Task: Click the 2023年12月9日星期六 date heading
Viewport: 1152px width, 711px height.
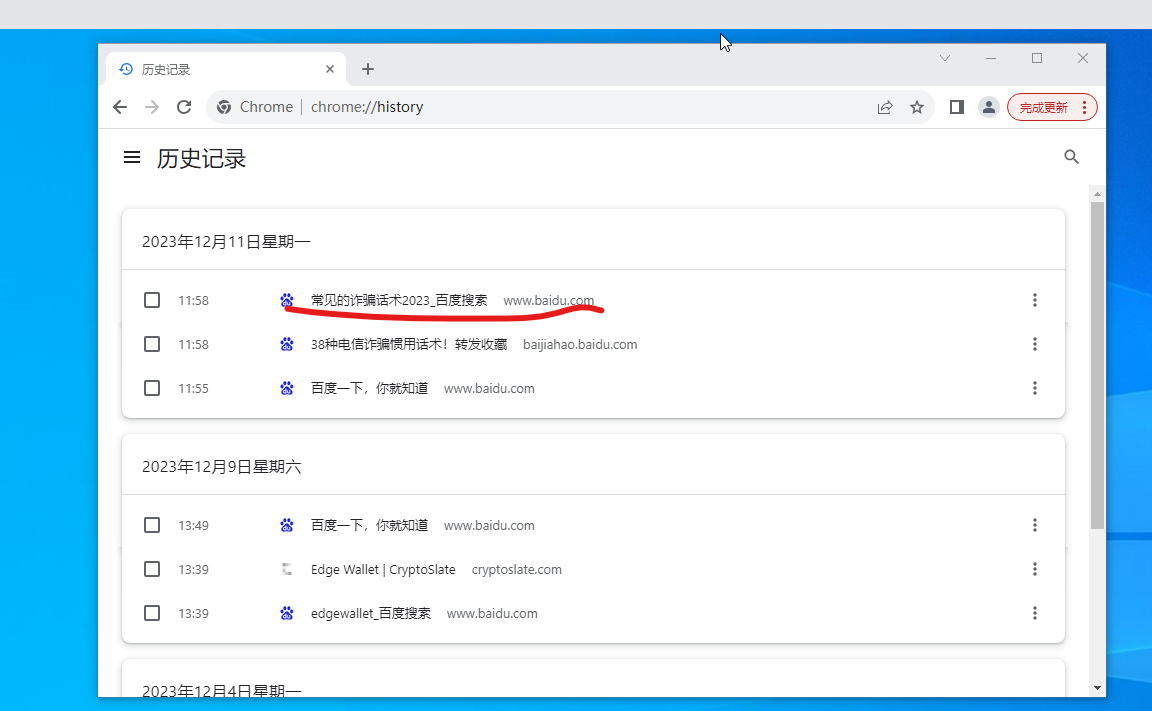Action: [222, 467]
